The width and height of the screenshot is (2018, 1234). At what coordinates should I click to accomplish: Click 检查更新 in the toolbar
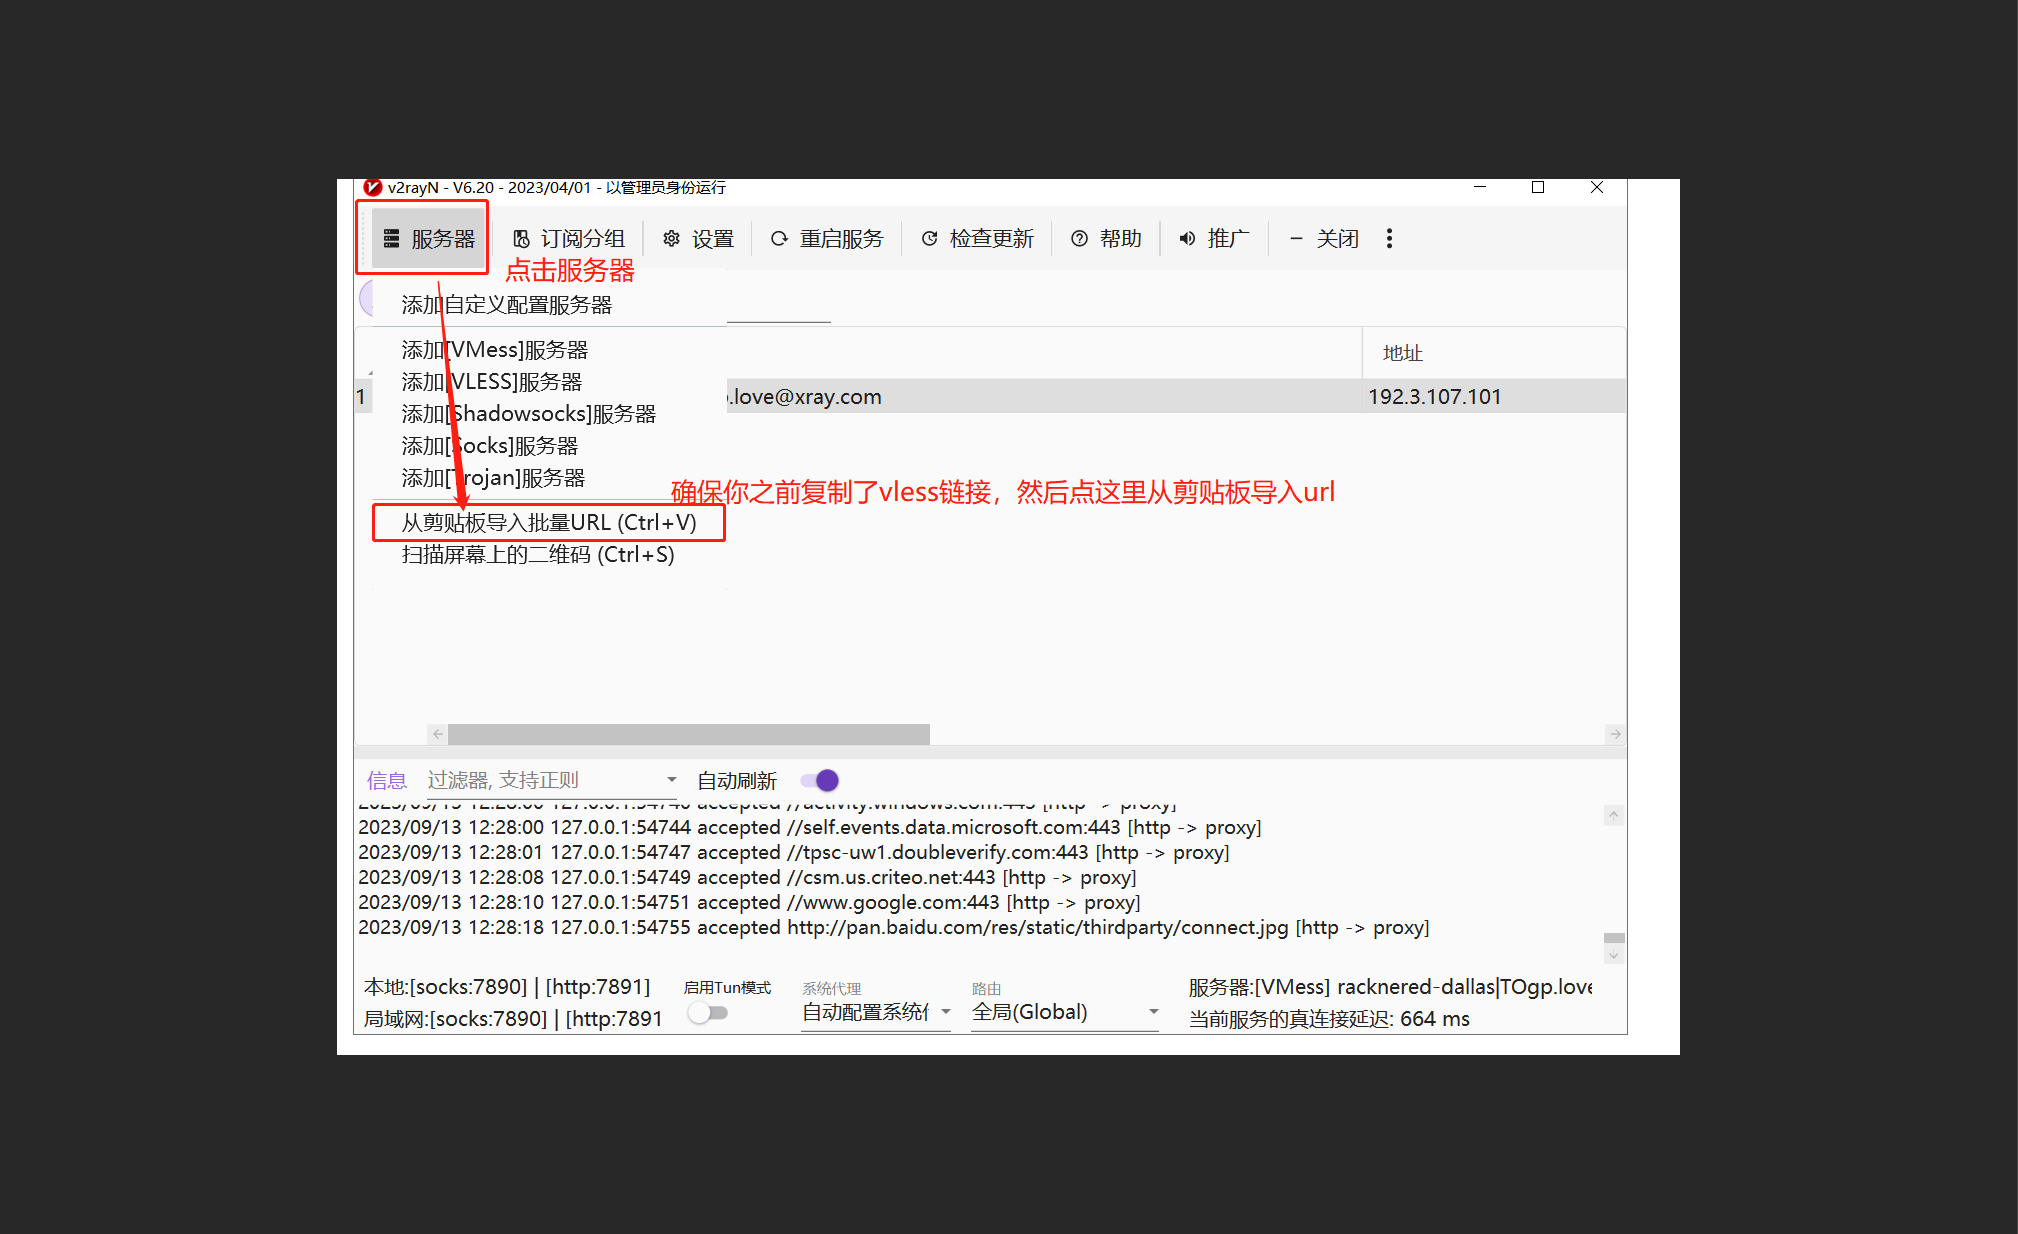coord(977,239)
